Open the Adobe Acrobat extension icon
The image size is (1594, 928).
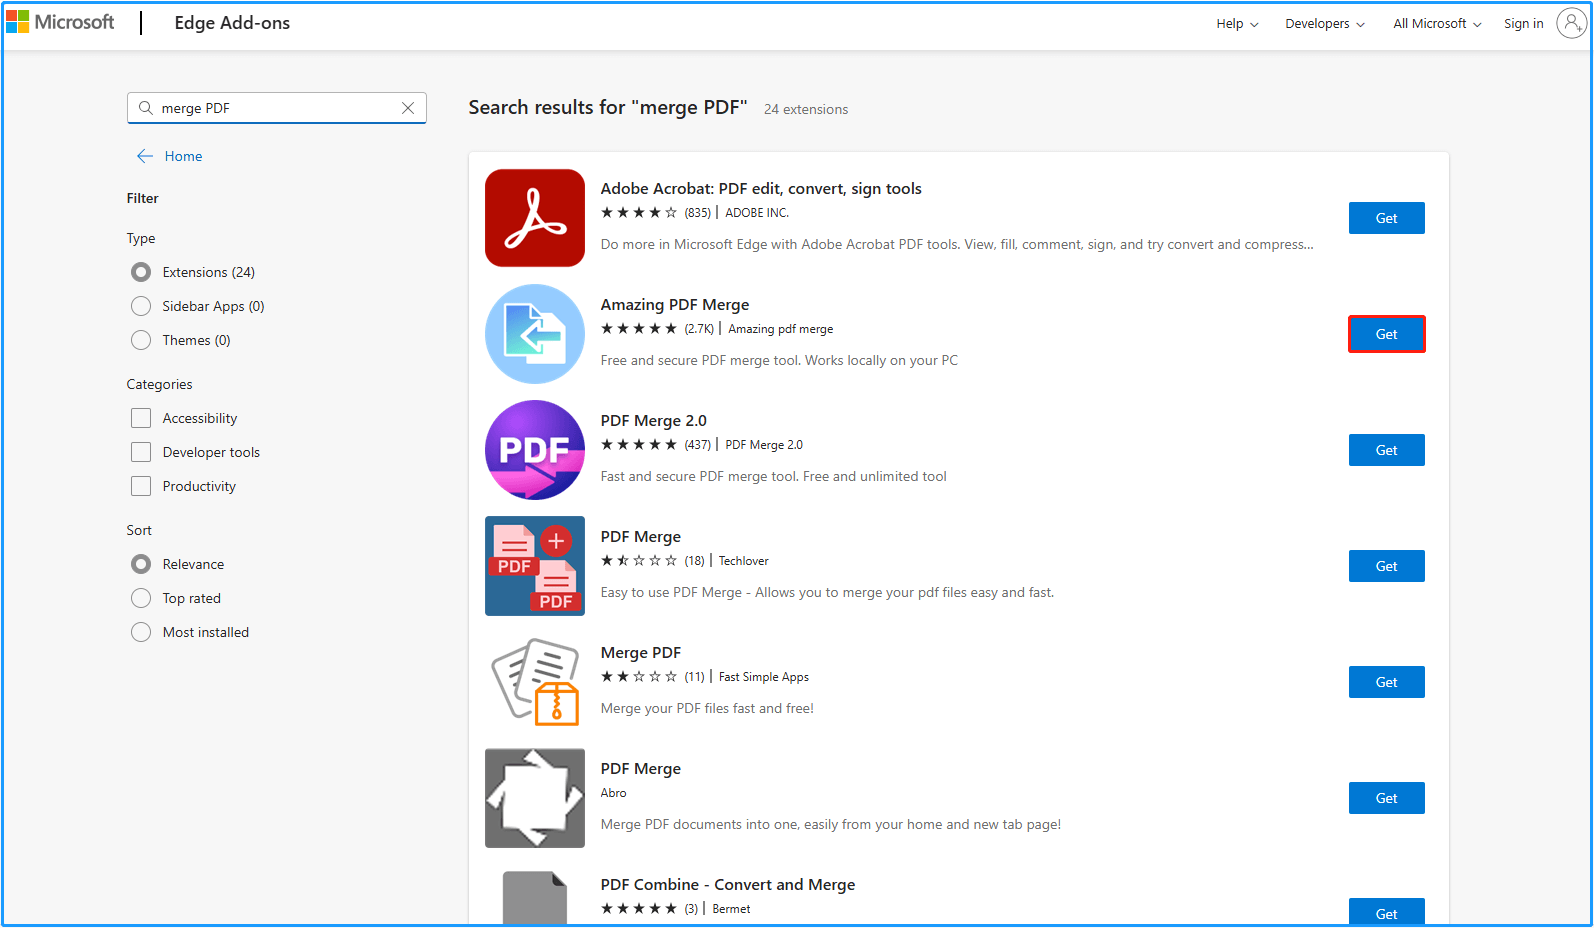click(x=535, y=218)
